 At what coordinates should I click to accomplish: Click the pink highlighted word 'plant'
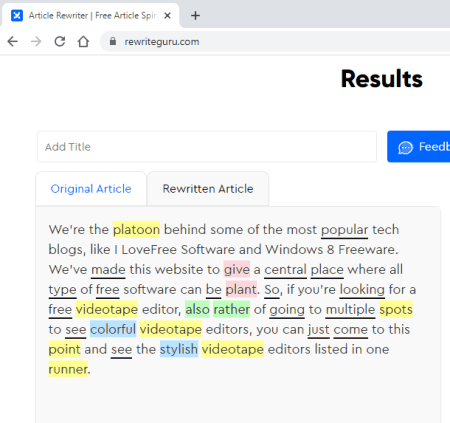coord(241,290)
